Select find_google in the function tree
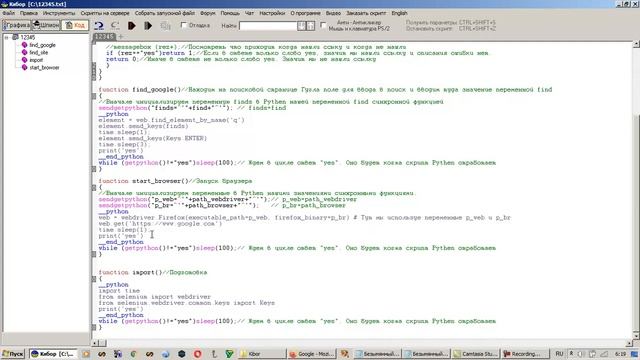Viewport: 640px width, 360px height. click(42, 45)
